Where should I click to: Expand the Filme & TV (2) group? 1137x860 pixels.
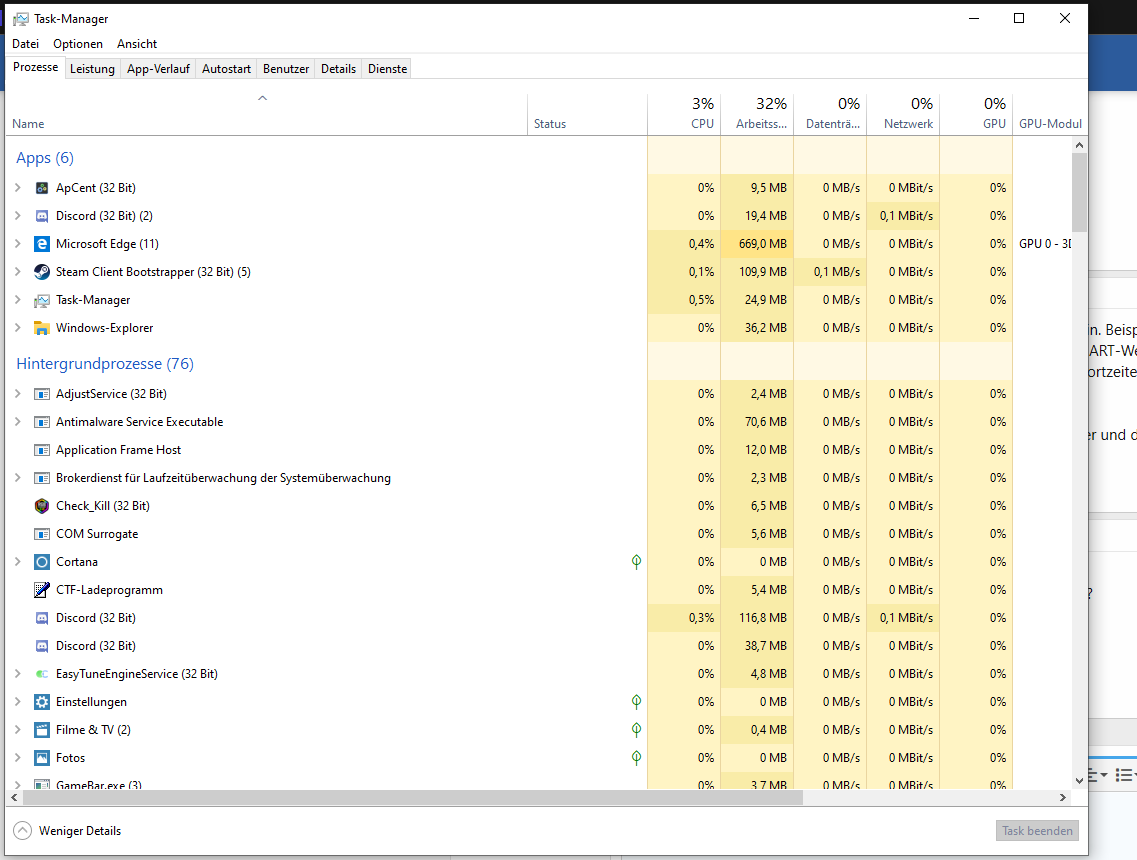(18, 730)
